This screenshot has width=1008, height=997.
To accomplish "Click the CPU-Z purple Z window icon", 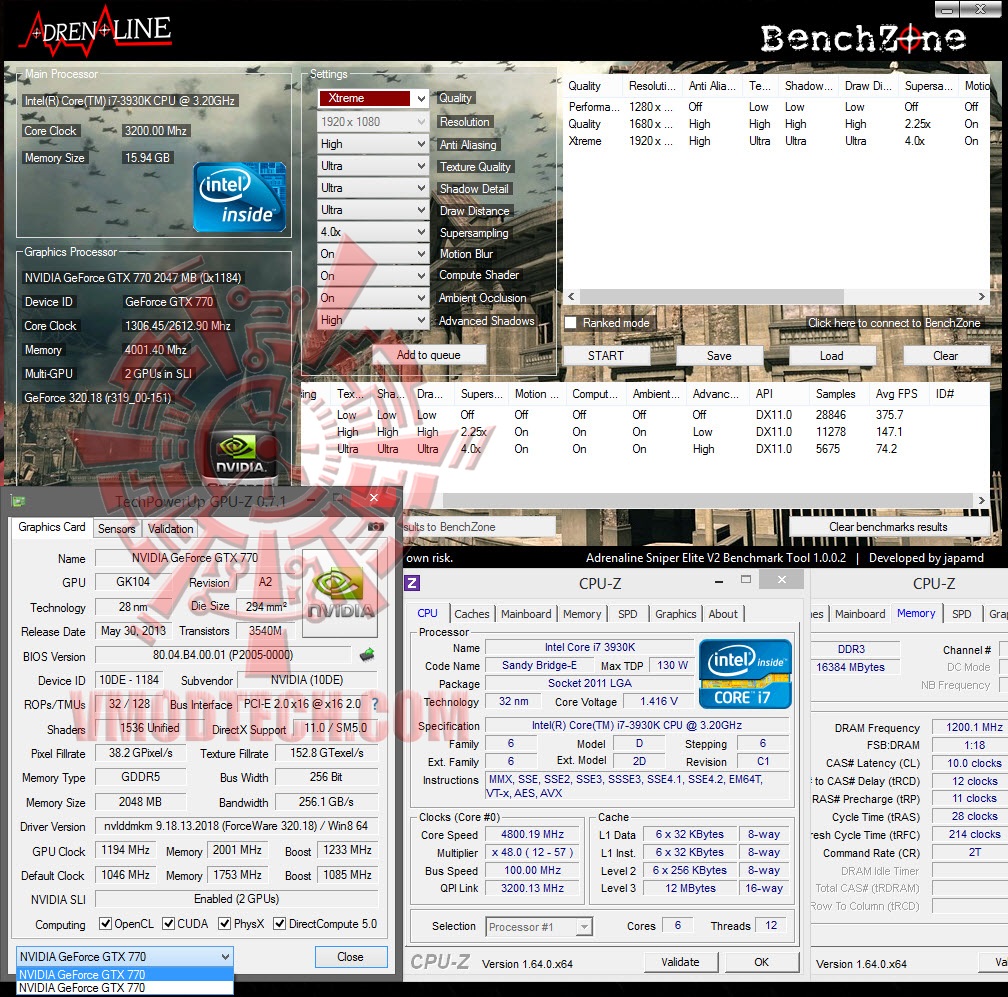I will click(412, 583).
